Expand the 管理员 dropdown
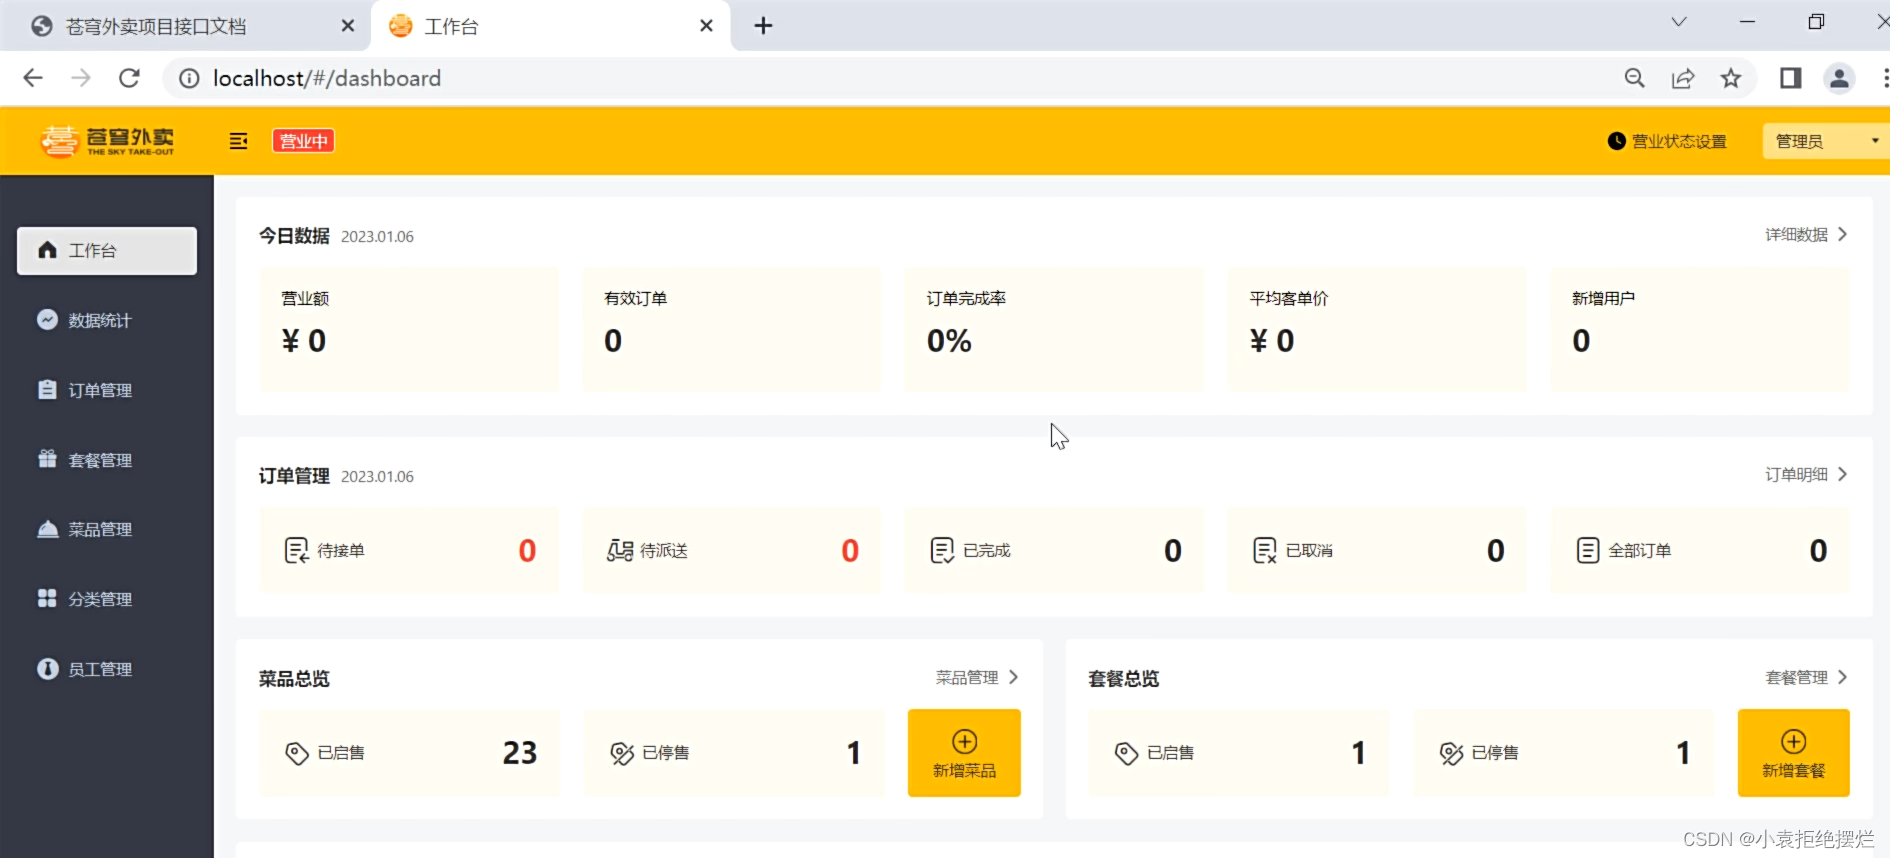Screen dimensions: 1890x858 click(x=1825, y=141)
